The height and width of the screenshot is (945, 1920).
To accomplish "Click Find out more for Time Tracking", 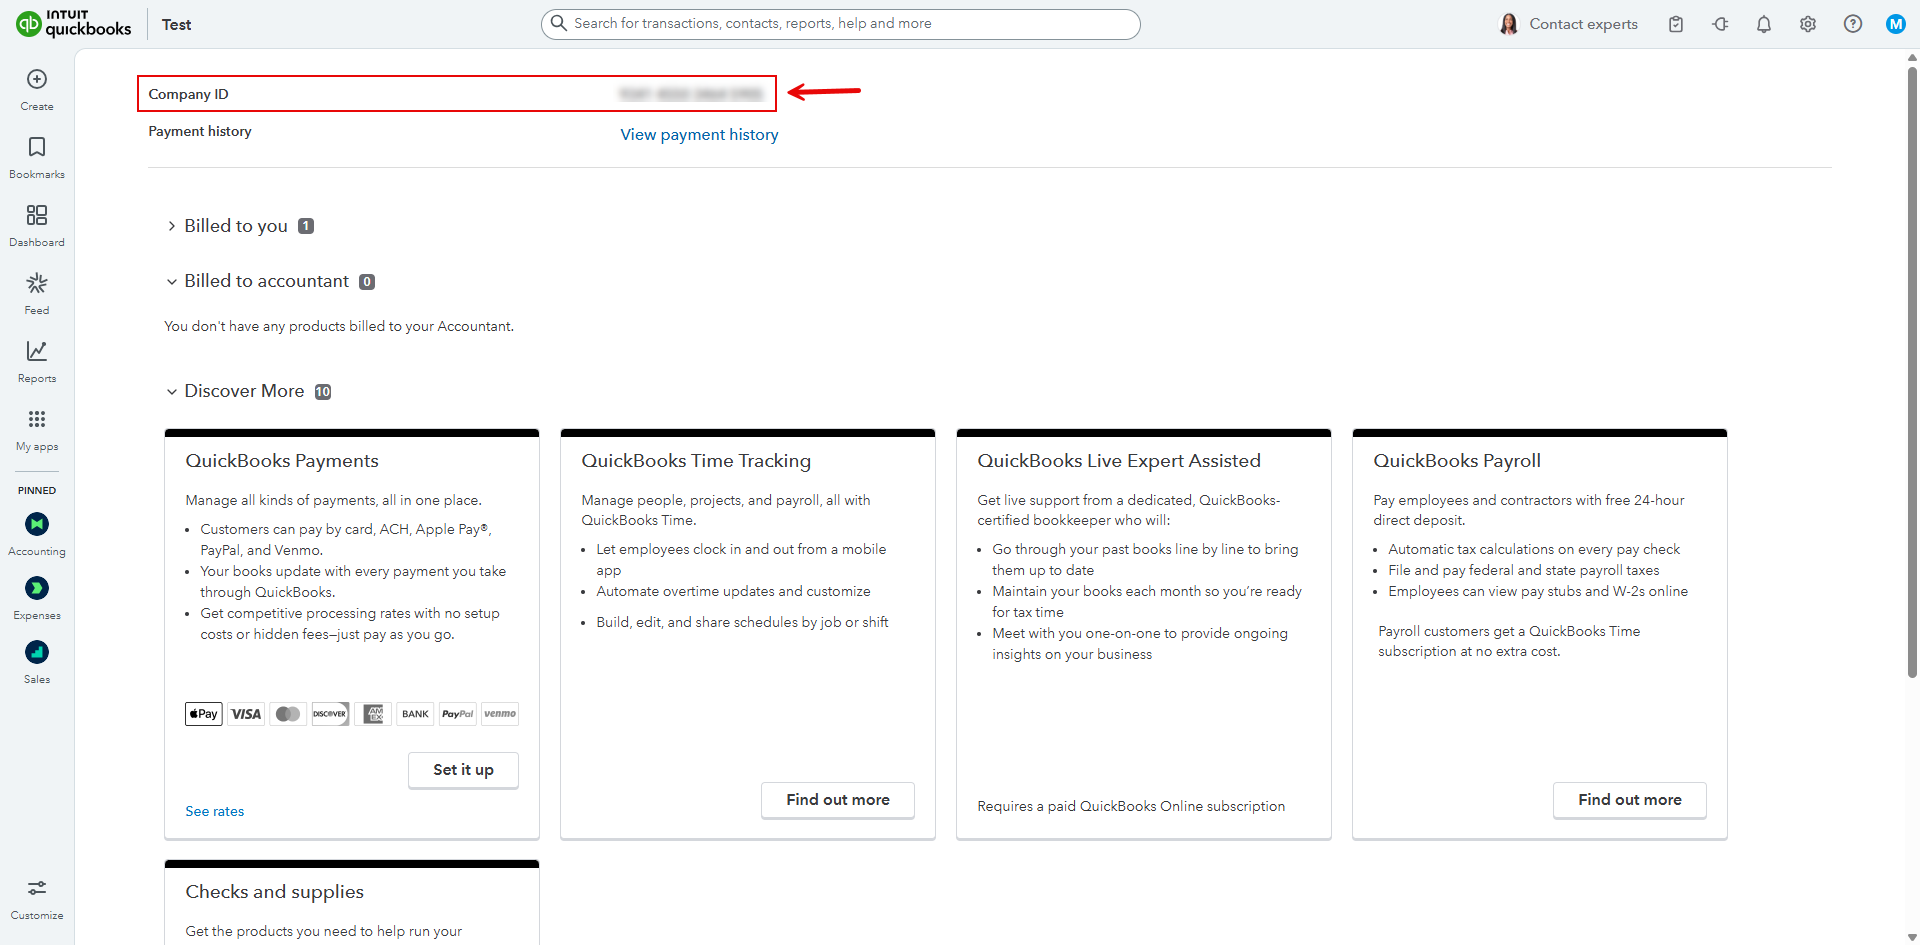I will click(838, 800).
